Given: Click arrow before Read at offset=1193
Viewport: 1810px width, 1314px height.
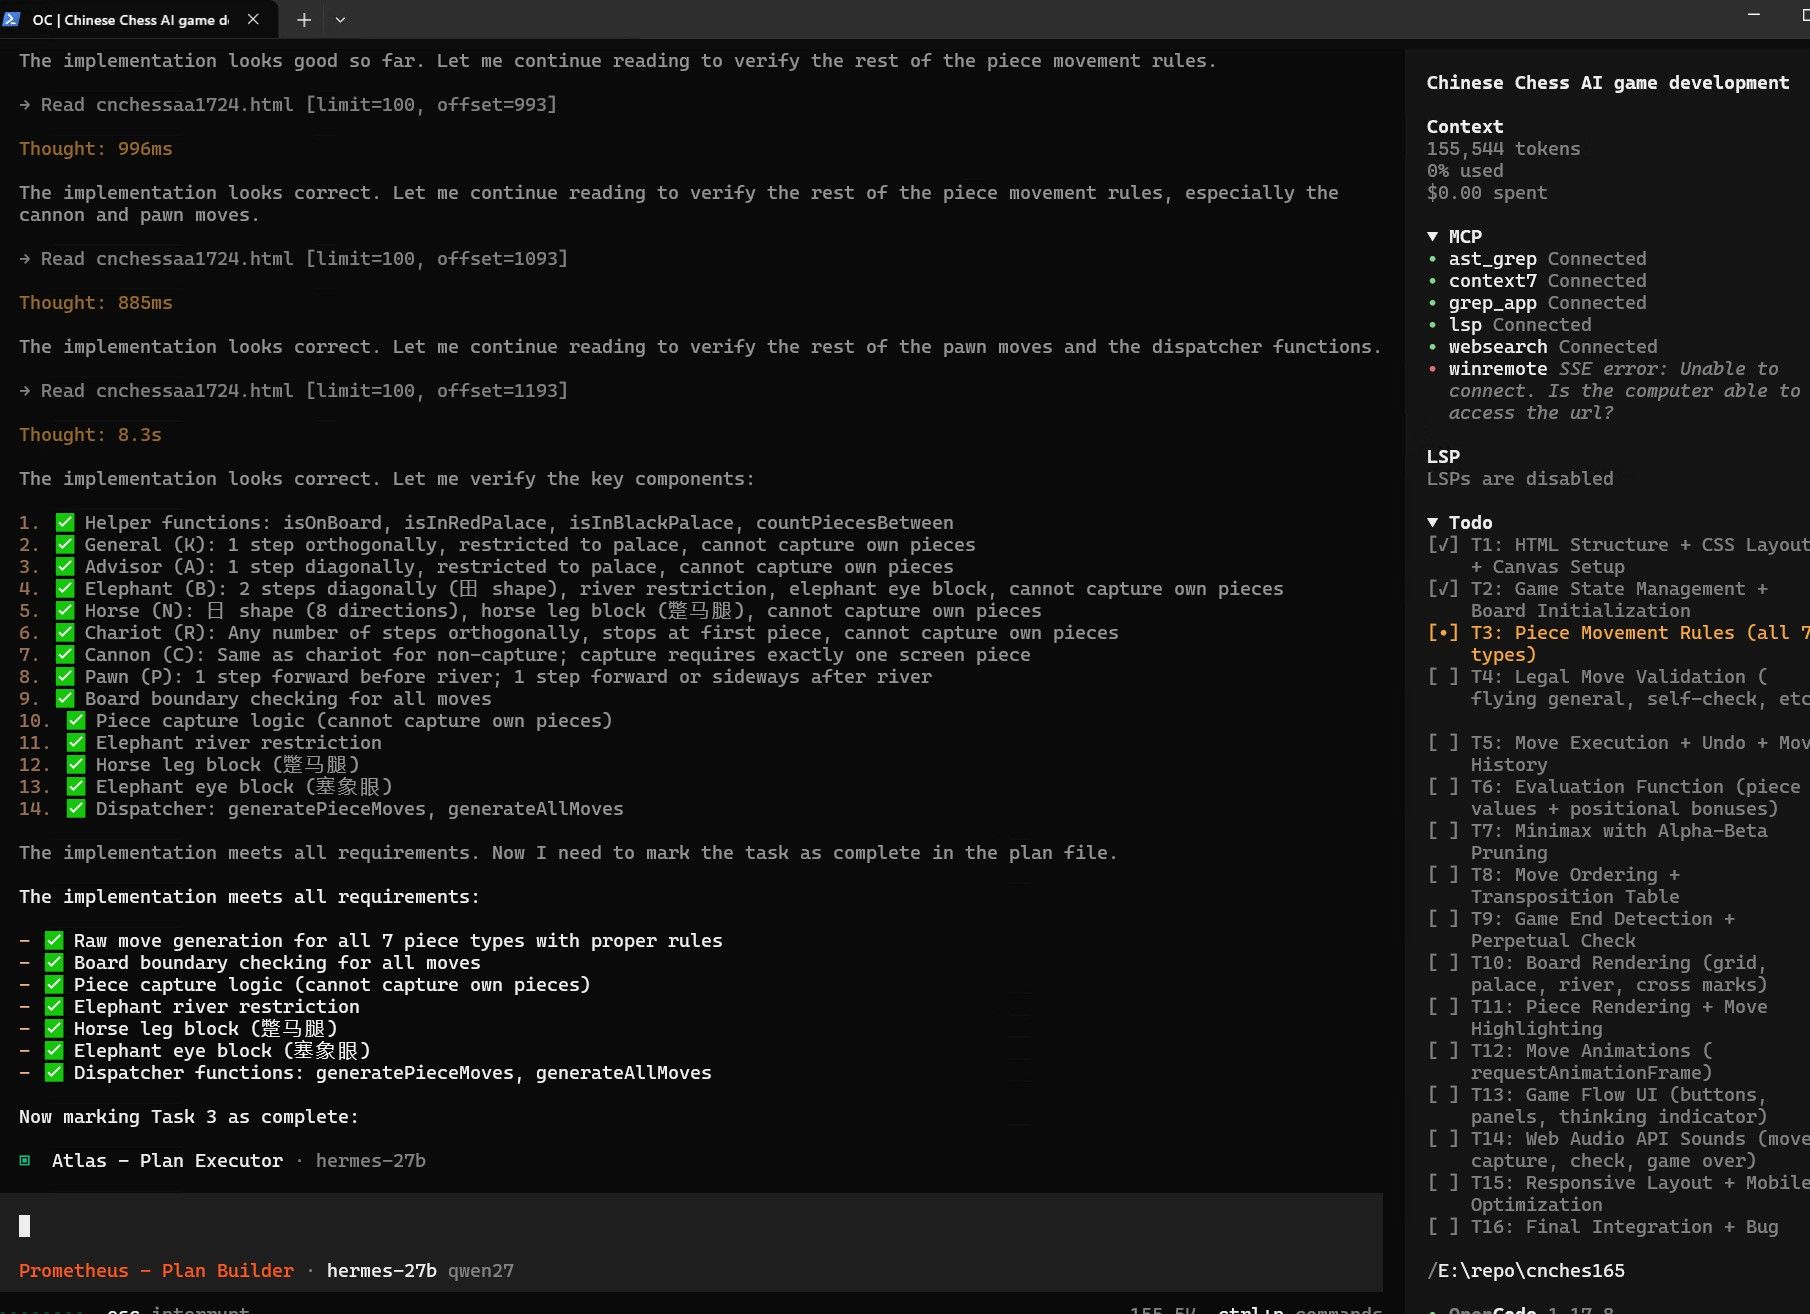Looking at the screenshot, I should tap(25, 391).
